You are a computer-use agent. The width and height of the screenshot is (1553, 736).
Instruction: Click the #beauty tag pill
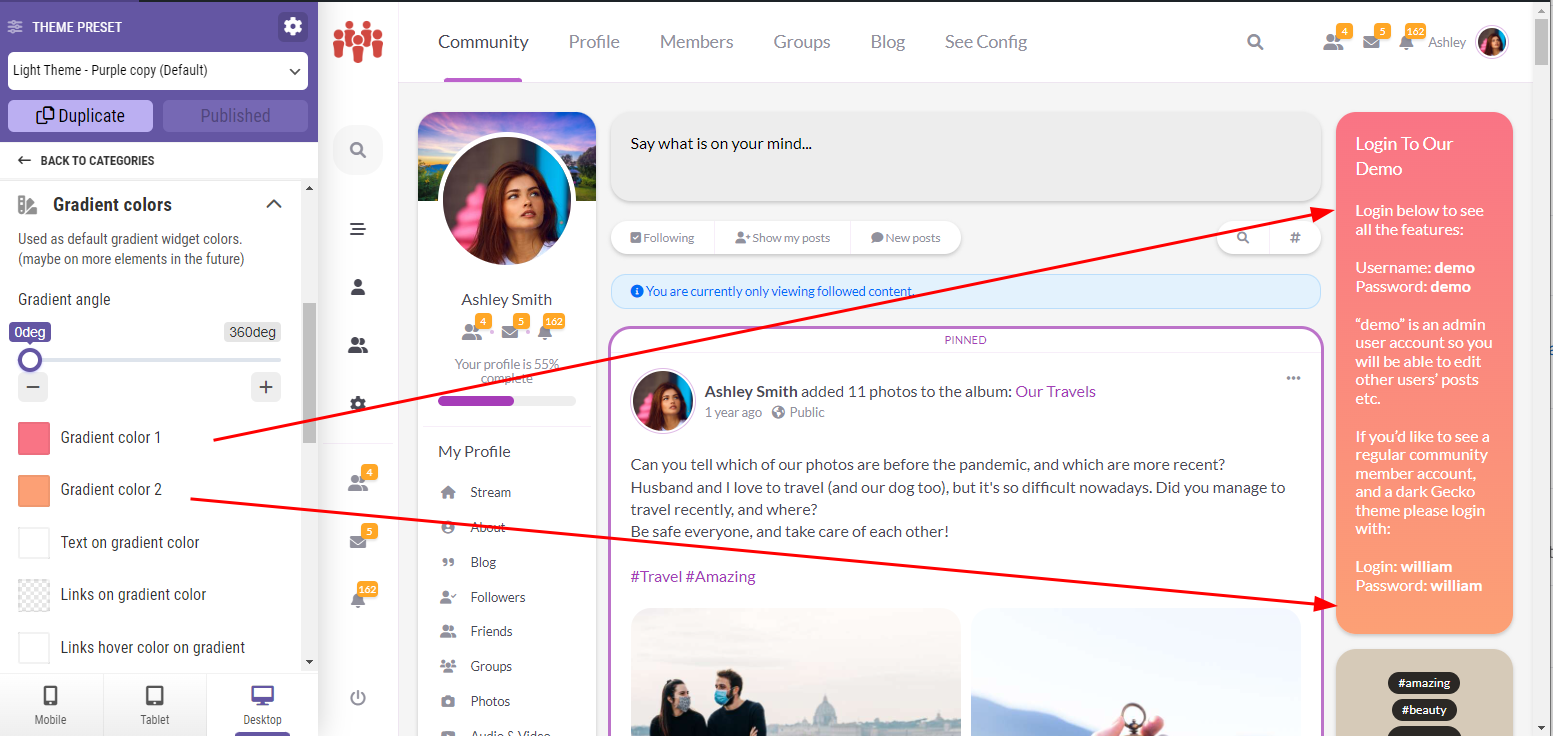(x=1424, y=710)
